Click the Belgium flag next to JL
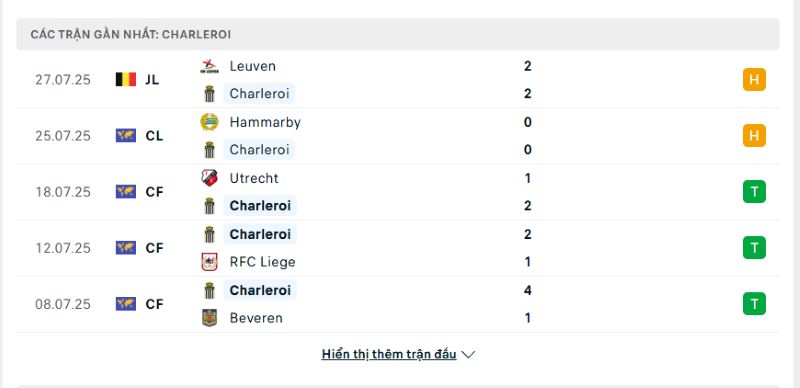 tap(126, 79)
